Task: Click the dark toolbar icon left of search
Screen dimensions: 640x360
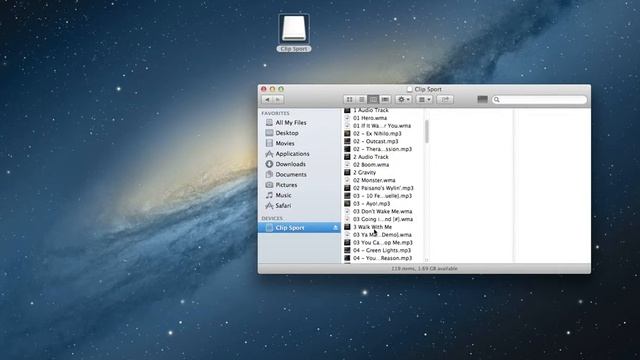Action: pos(482,99)
